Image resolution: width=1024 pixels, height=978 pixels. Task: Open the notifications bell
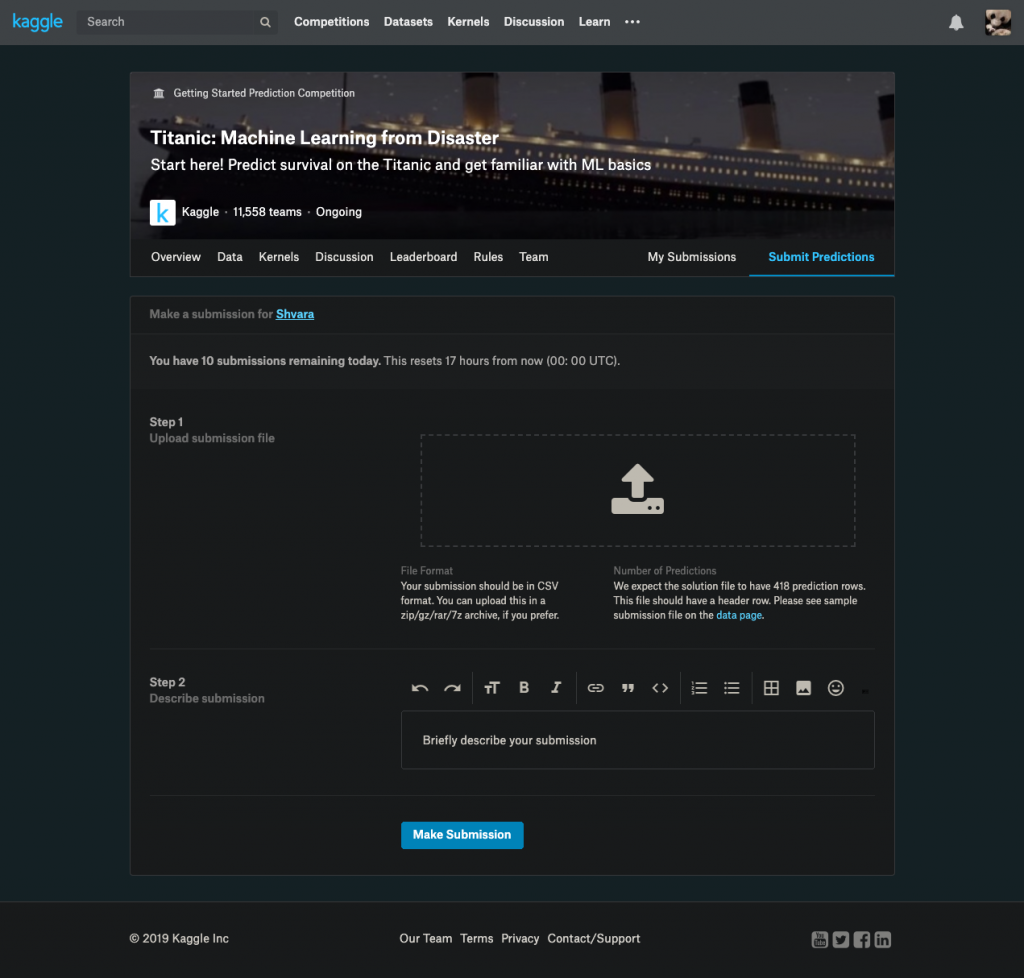click(x=956, y=23)
